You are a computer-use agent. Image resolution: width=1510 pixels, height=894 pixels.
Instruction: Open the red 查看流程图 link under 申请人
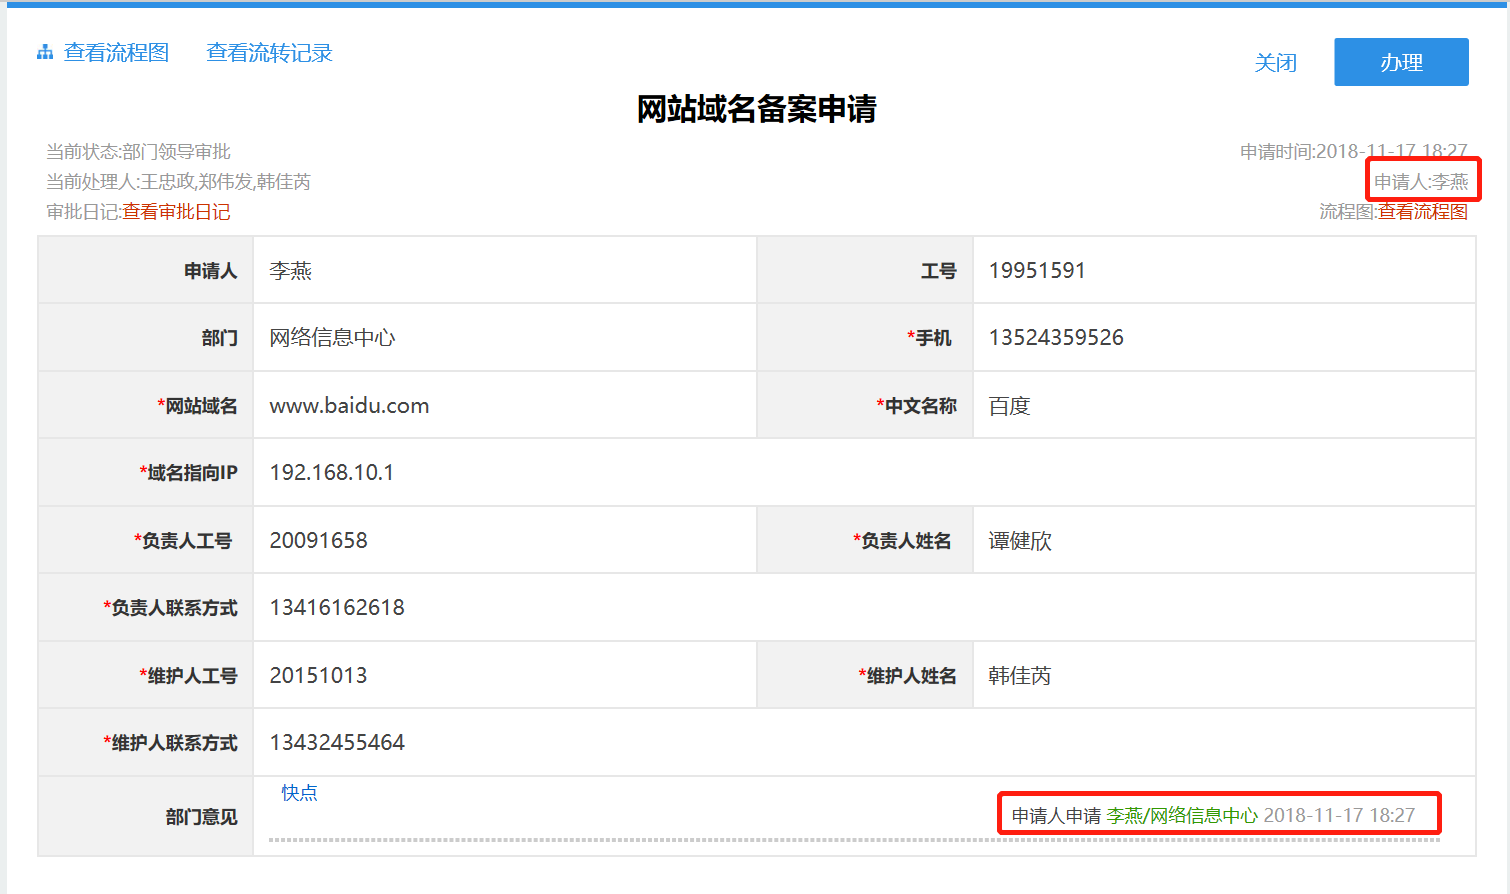(1422, 212)
